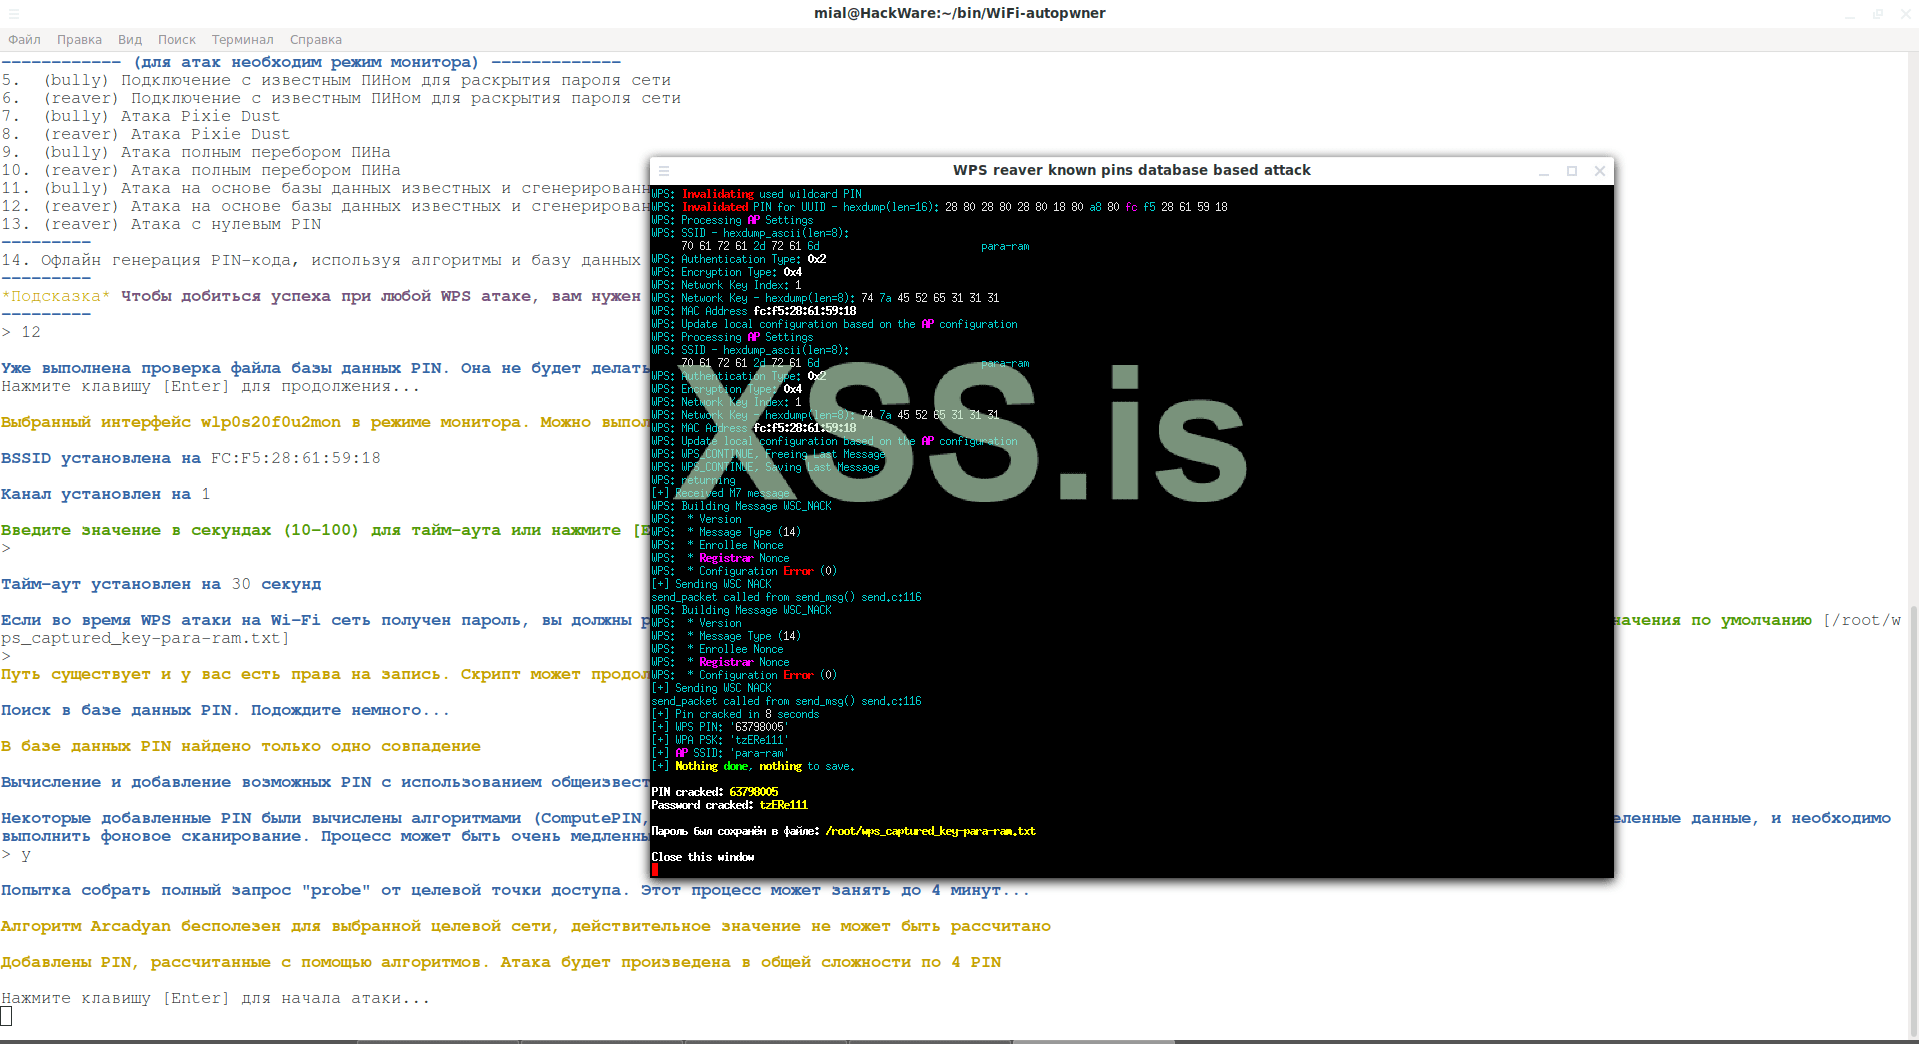Click 'Тайм-аут установлен на 30 секунд'
Image resolution: width=1919 pixels, height=1044 pixels.
pyautogui.click(x=161, y=585)
